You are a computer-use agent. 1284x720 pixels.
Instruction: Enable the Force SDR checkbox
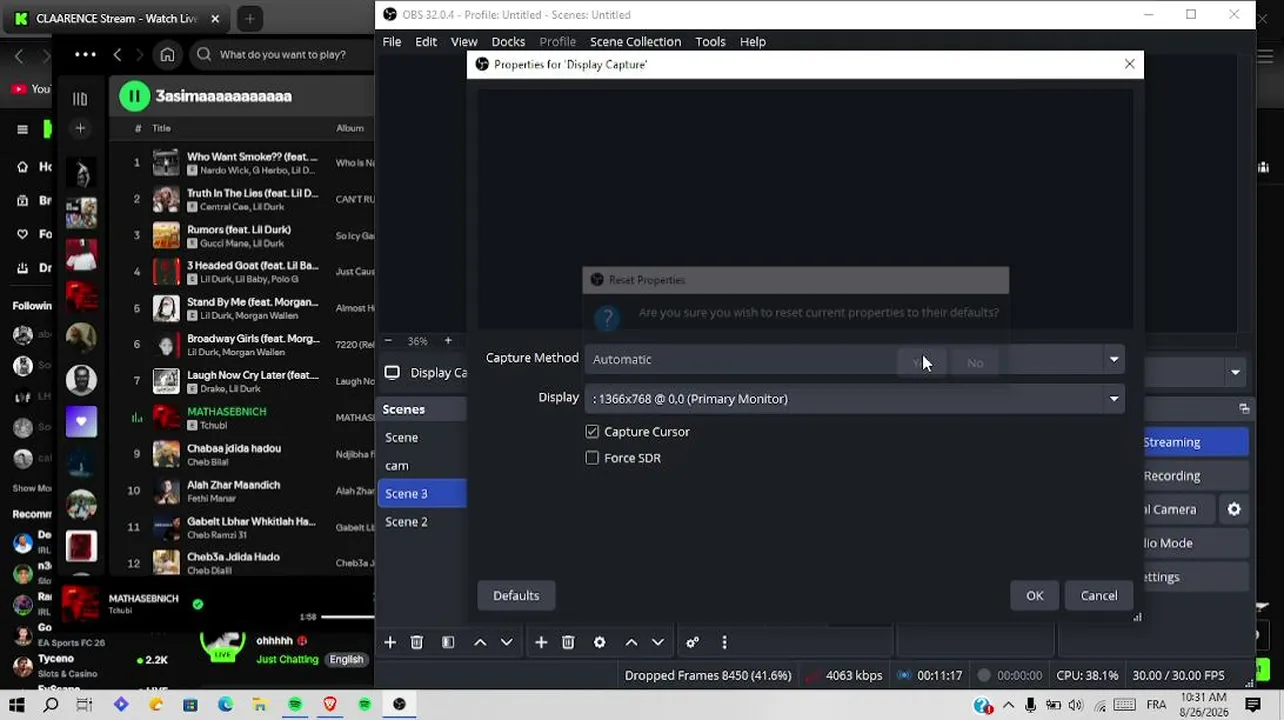point(592,458)
